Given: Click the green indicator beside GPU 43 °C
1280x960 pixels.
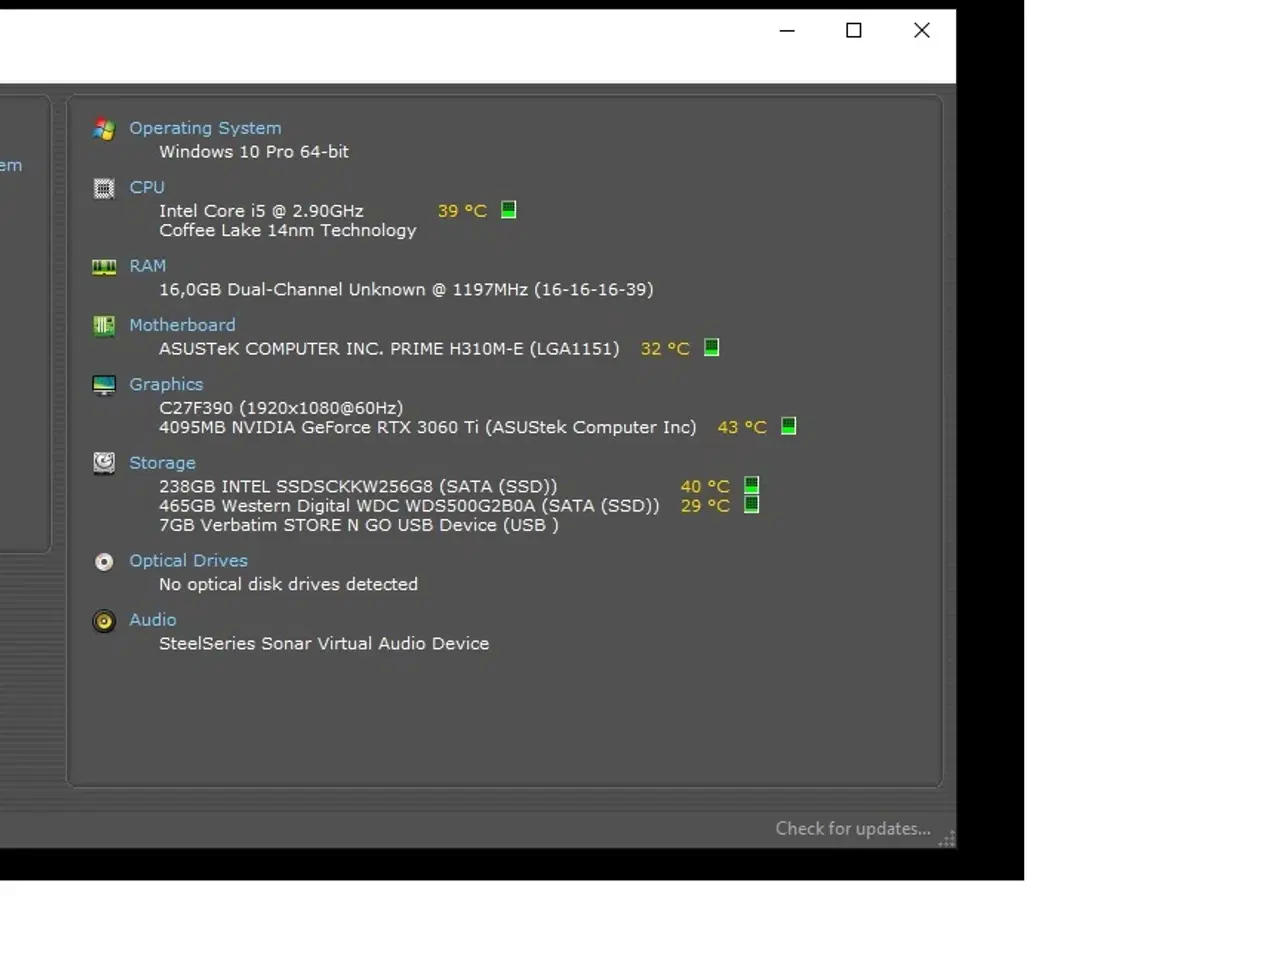Looking at the screenshot, I should [x=788, y=426].
